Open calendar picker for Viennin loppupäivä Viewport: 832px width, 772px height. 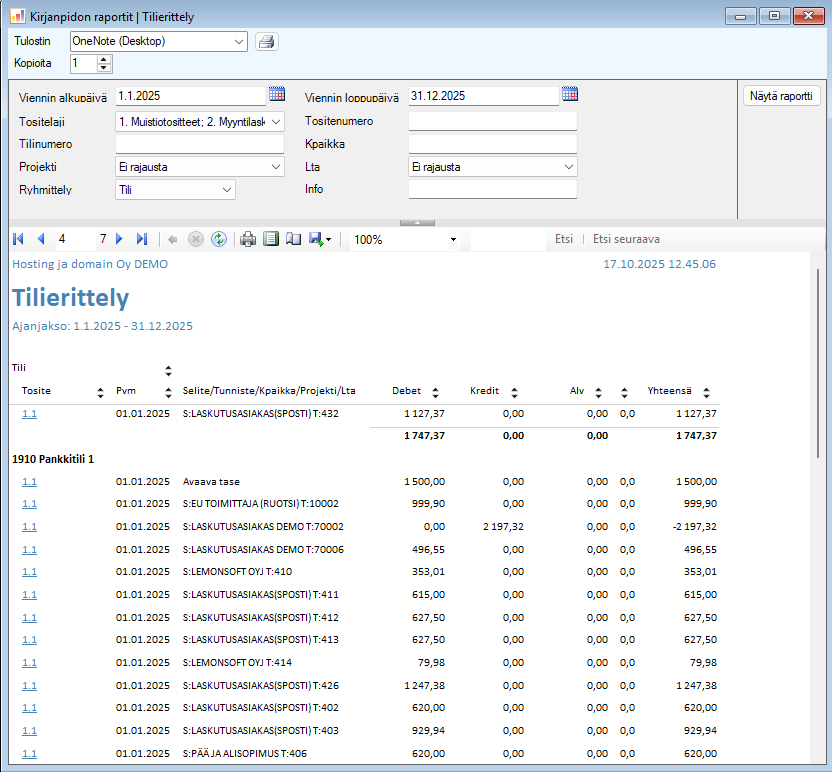point(570,95)
